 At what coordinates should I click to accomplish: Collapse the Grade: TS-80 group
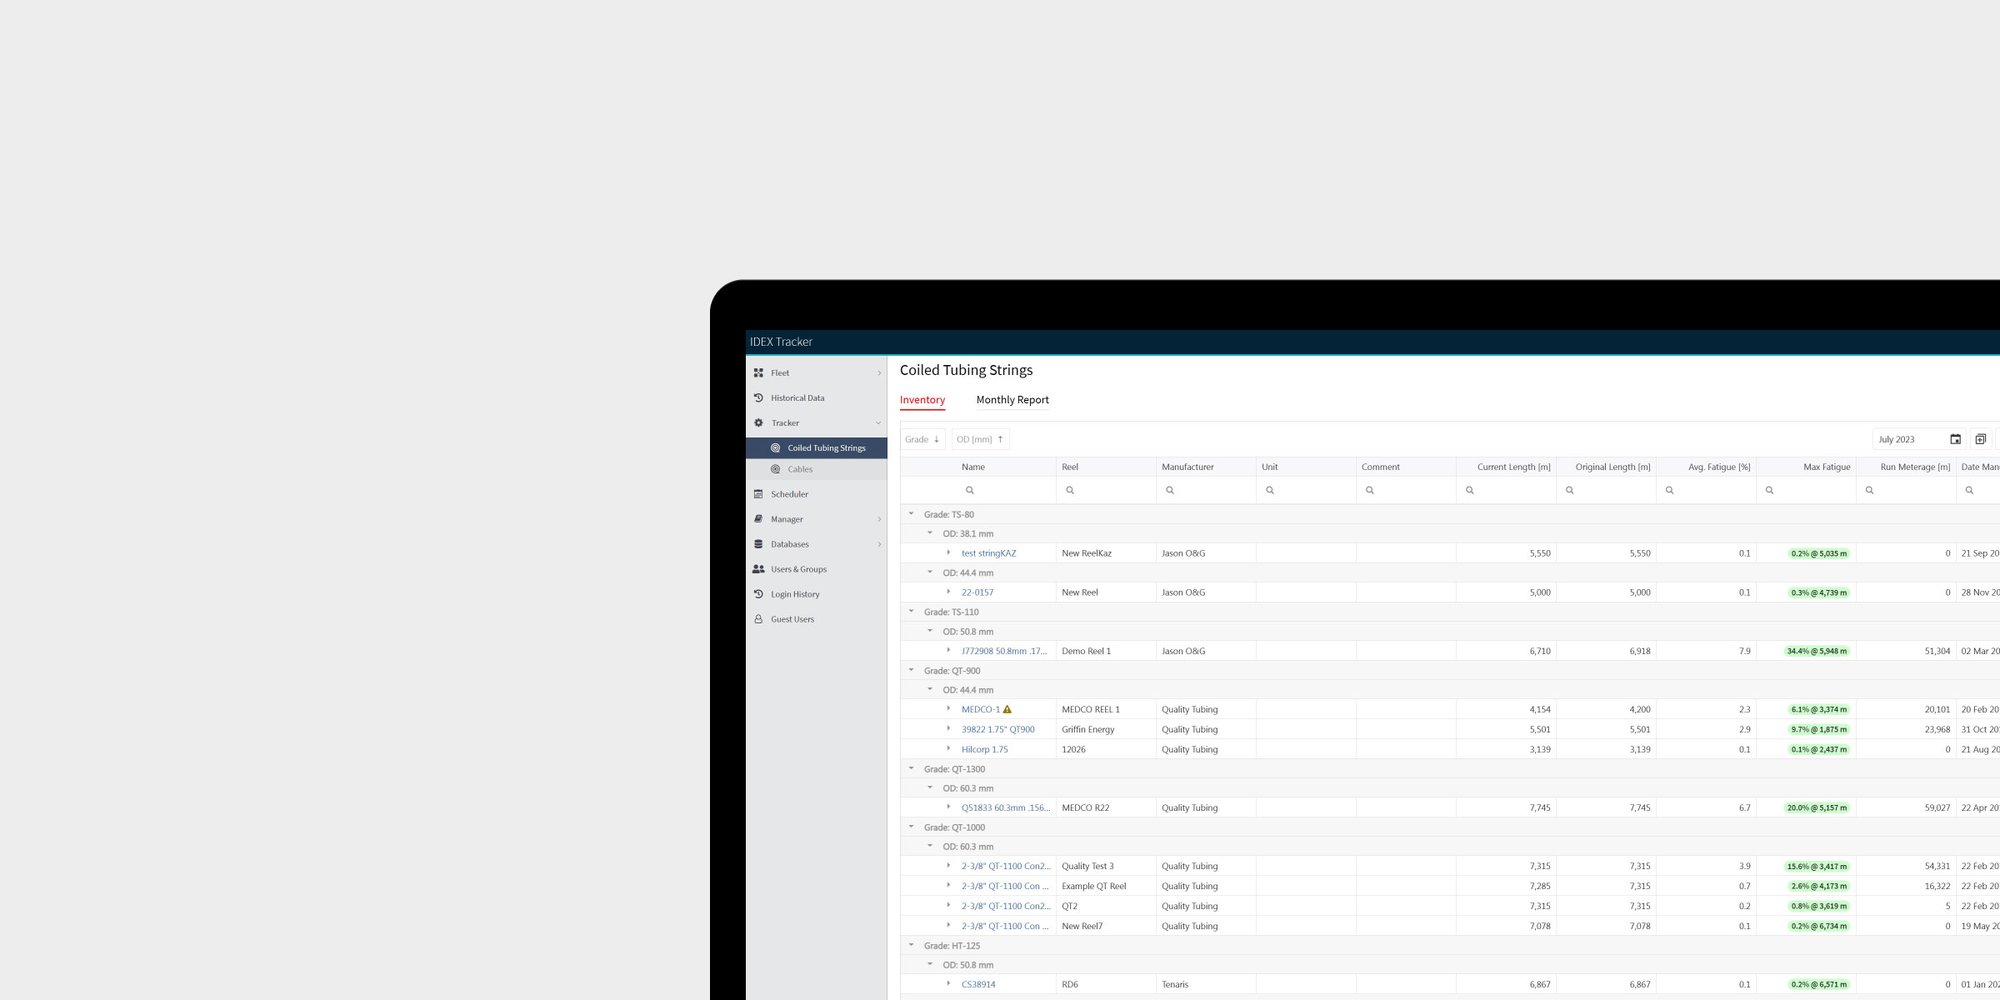click(911, 514)
